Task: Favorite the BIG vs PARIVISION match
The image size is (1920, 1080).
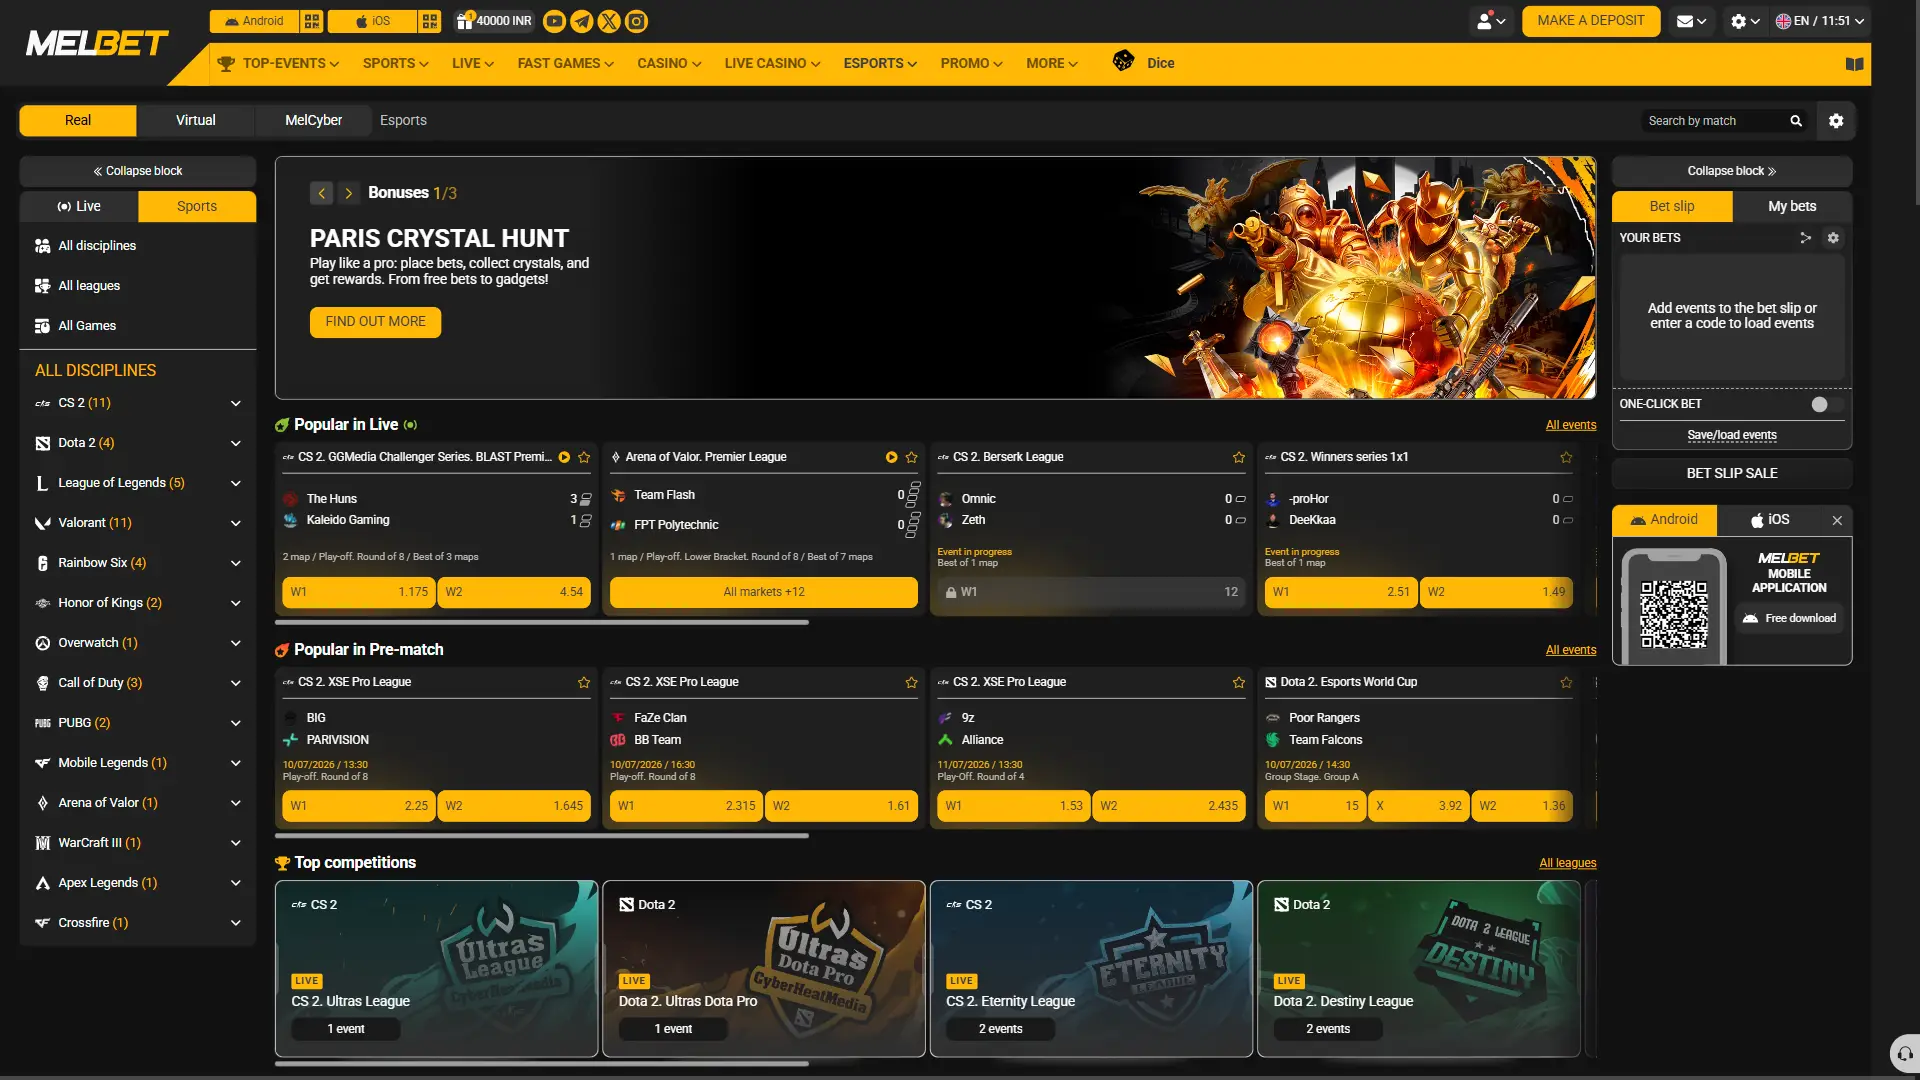Action: click(x=584, y=682)
